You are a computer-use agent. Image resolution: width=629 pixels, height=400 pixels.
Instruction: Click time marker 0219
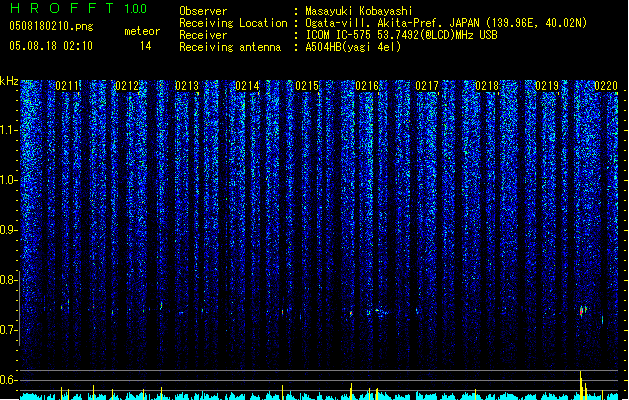[547, 86]
